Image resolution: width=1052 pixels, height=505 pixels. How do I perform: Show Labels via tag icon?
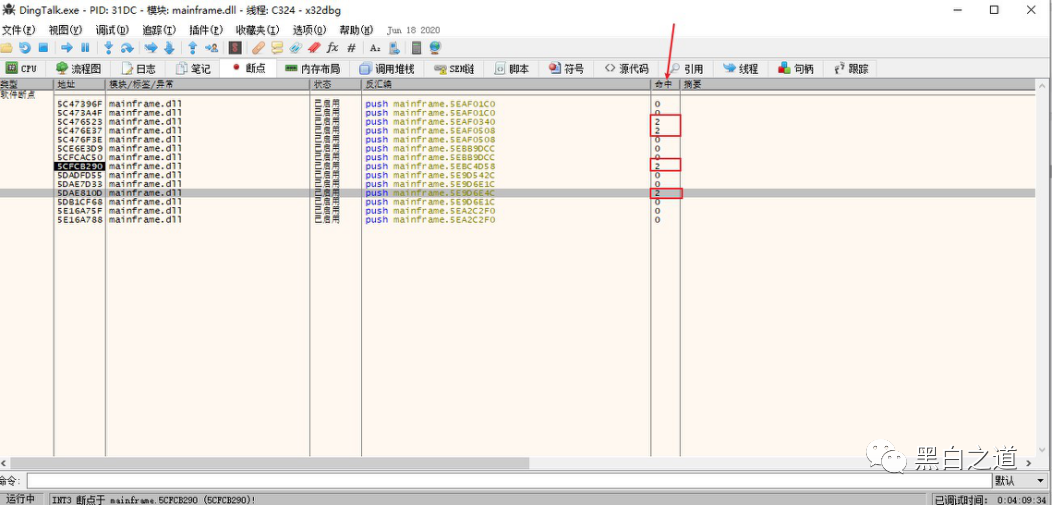(x=296, y=48)
